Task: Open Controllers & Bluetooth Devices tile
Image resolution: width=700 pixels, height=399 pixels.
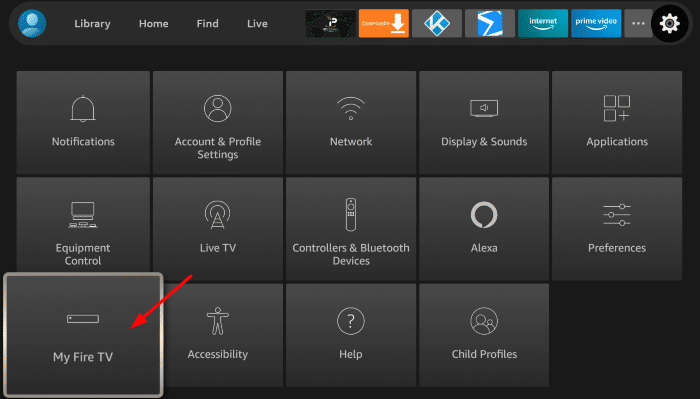Action: click(x=351, y=229)
